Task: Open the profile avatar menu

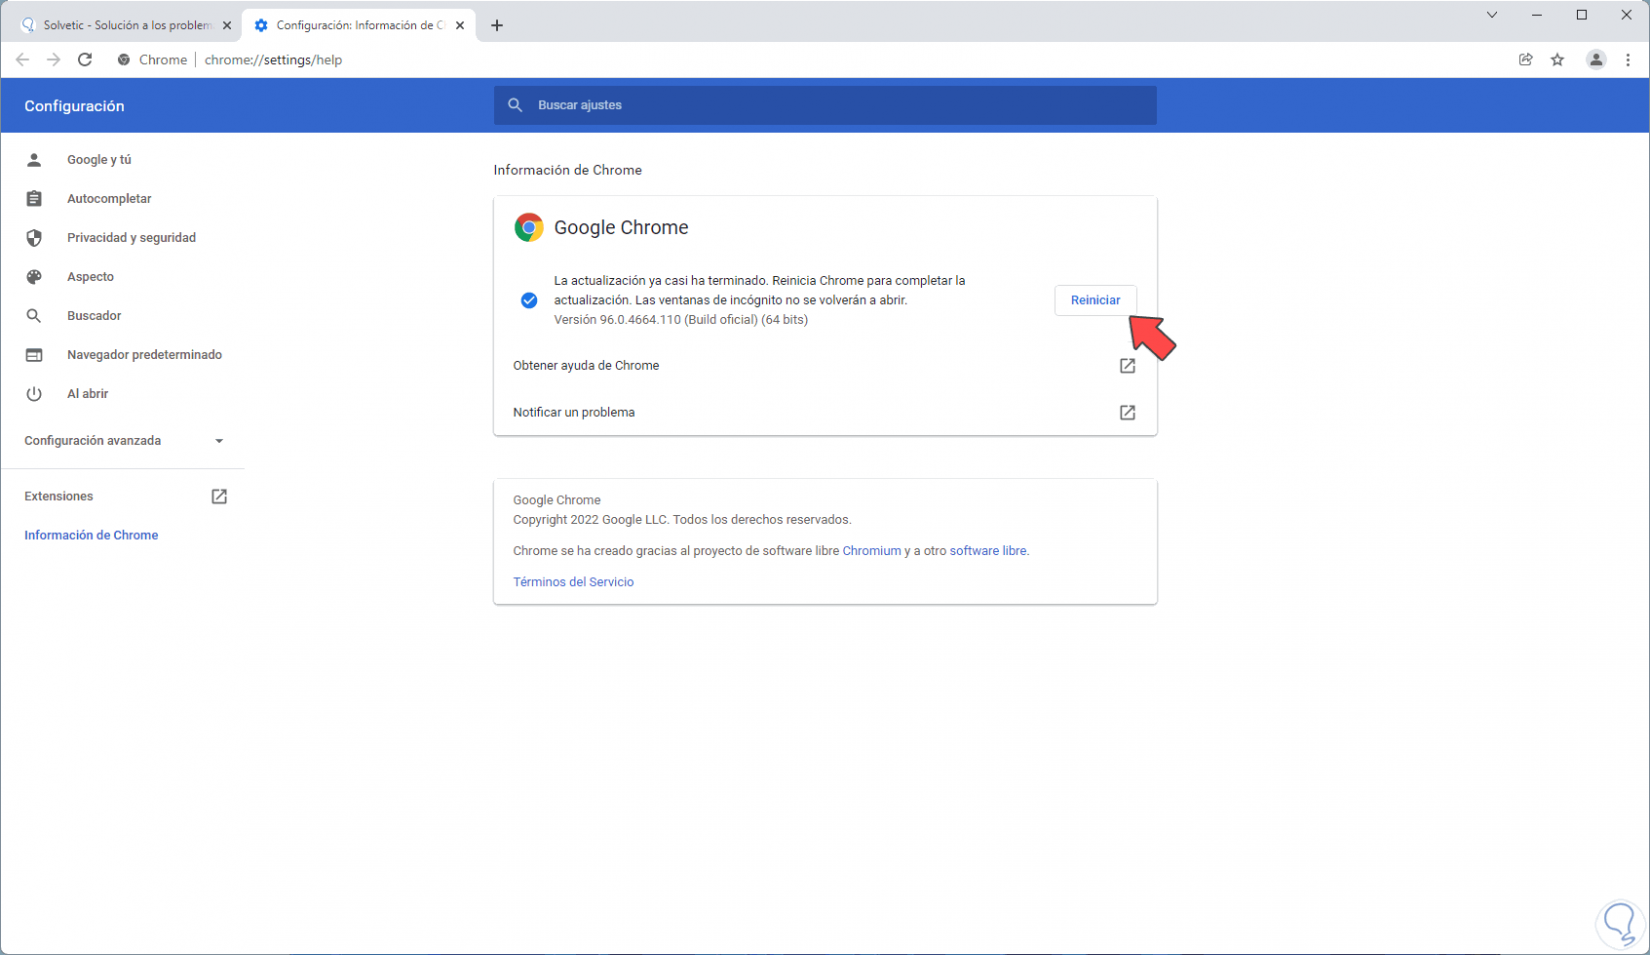Action: click(1596, 60)
